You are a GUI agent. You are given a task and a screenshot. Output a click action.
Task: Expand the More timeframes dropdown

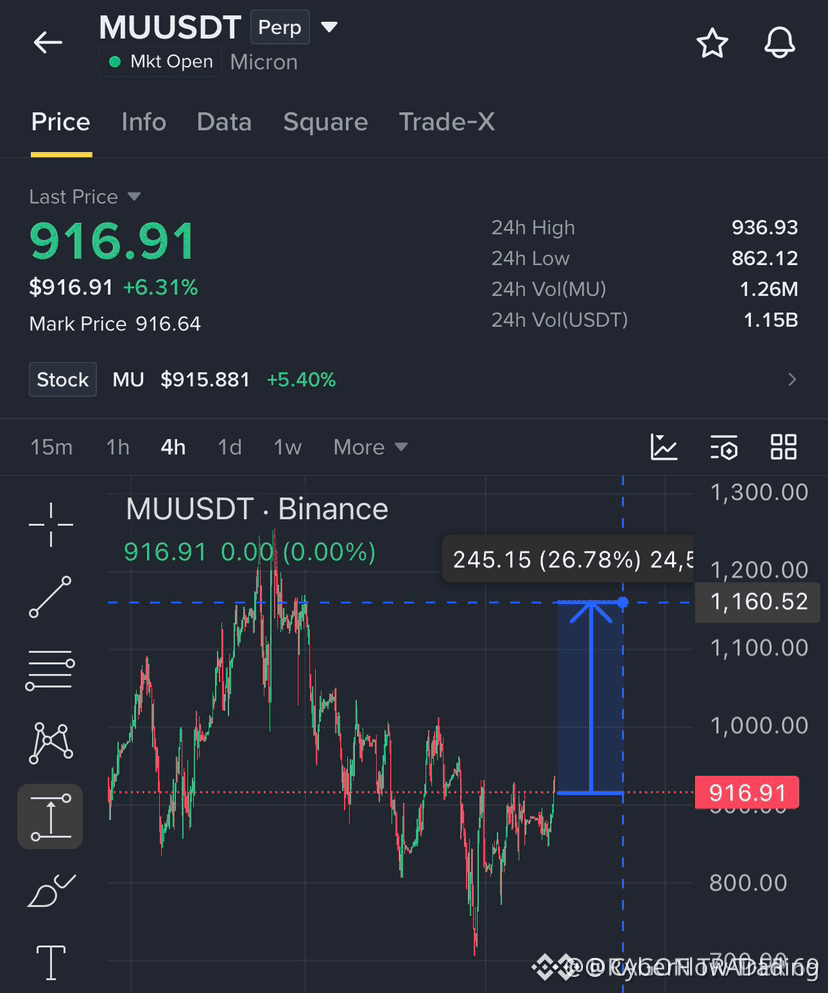point(371,447)
